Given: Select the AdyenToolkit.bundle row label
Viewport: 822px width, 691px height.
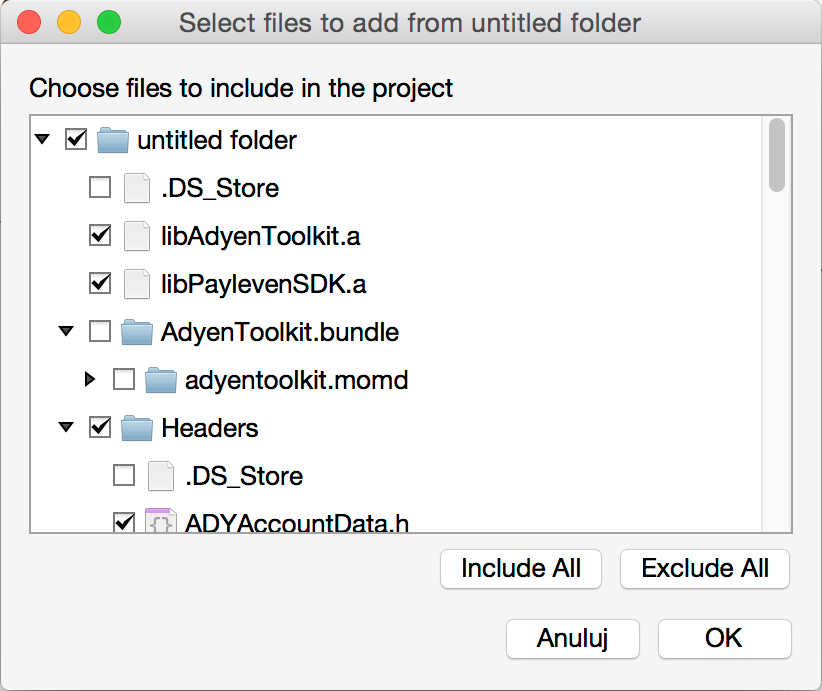Looking at the screenshot, I should 280,332.
